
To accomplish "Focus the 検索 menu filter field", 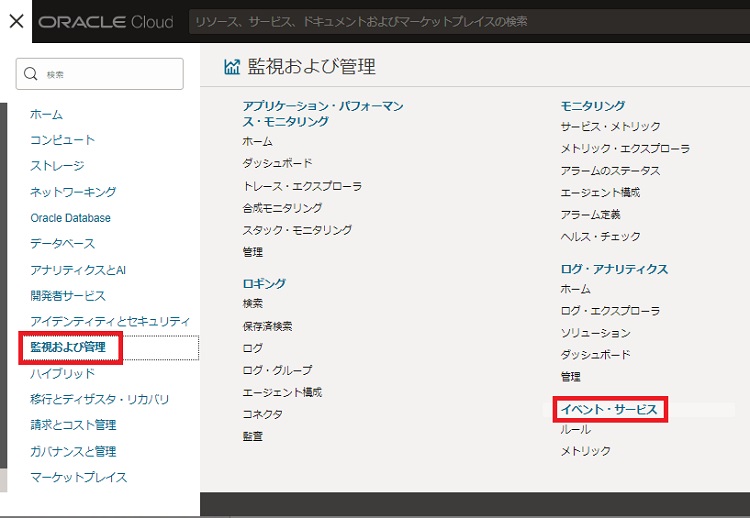I will tap(110, 74).
